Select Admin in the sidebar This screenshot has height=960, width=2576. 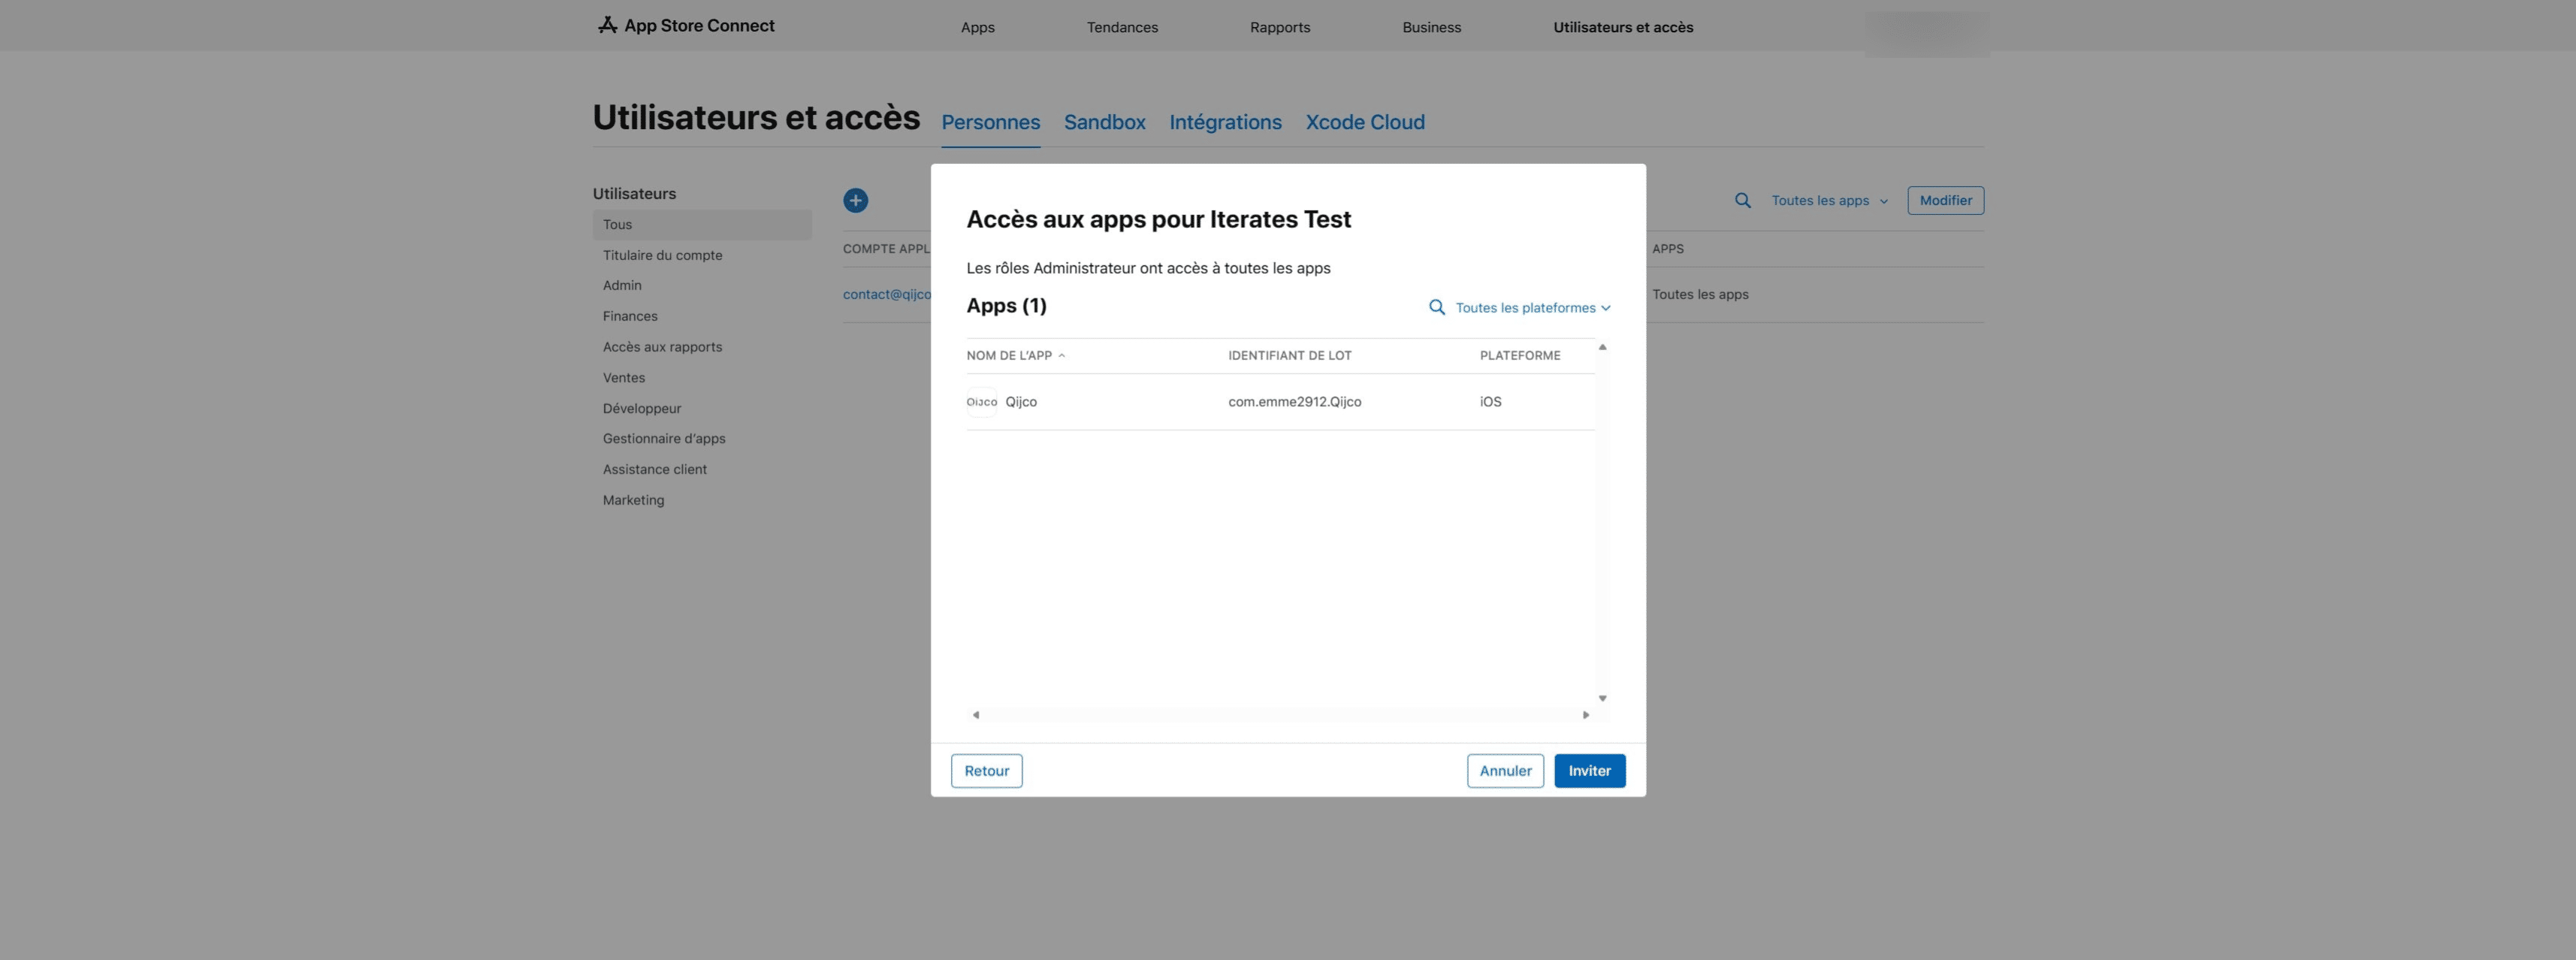(622, 285)
